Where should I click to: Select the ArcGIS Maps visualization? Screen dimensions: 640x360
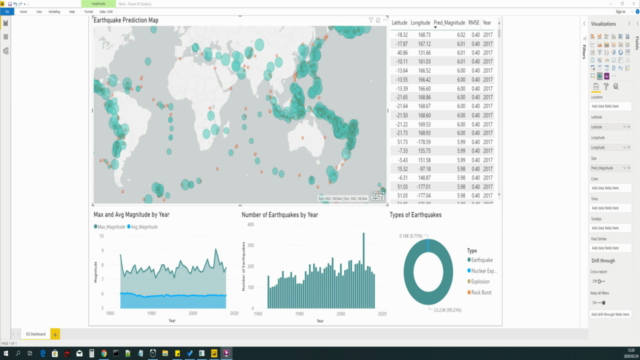pos(600,76)
